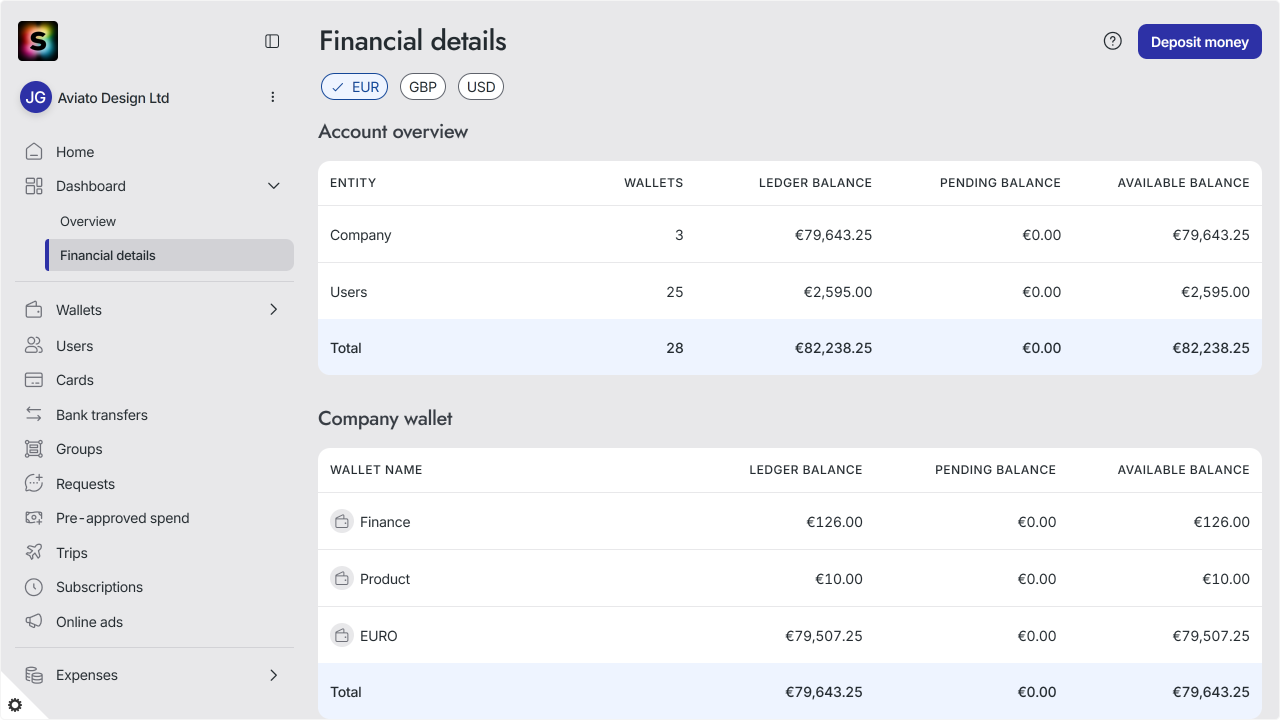Click the €126.00 Finance ledger balance

[835, 522]
